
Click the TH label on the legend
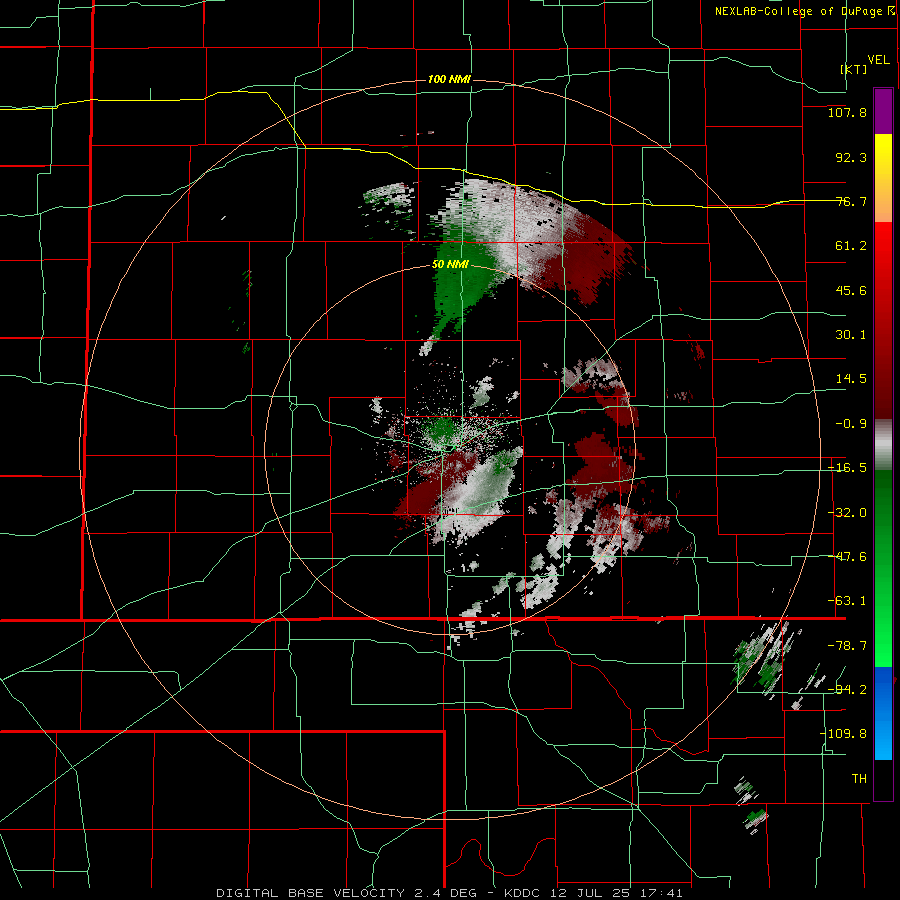pyautogui.click(x=859, y=779)
